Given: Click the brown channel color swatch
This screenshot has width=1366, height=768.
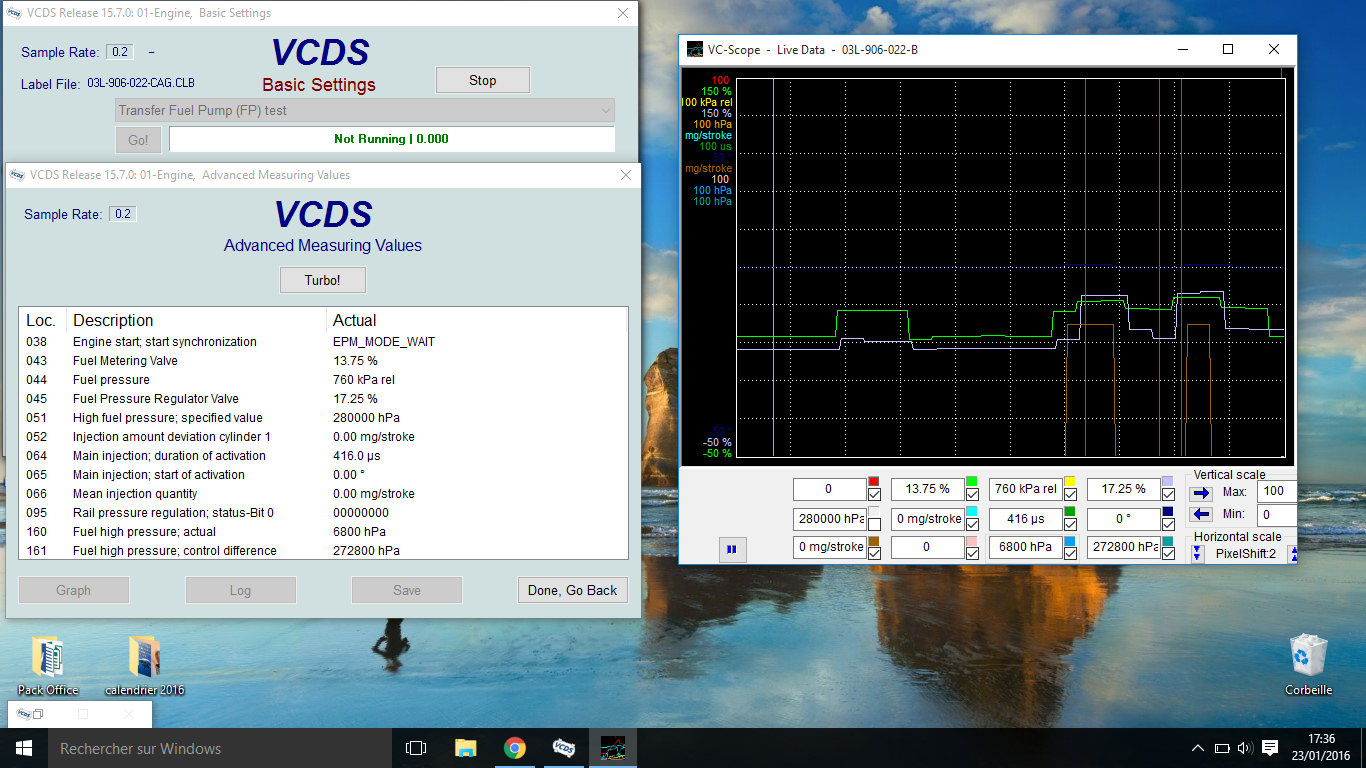Looking at the screenshot, I should [x=874, y=541].
